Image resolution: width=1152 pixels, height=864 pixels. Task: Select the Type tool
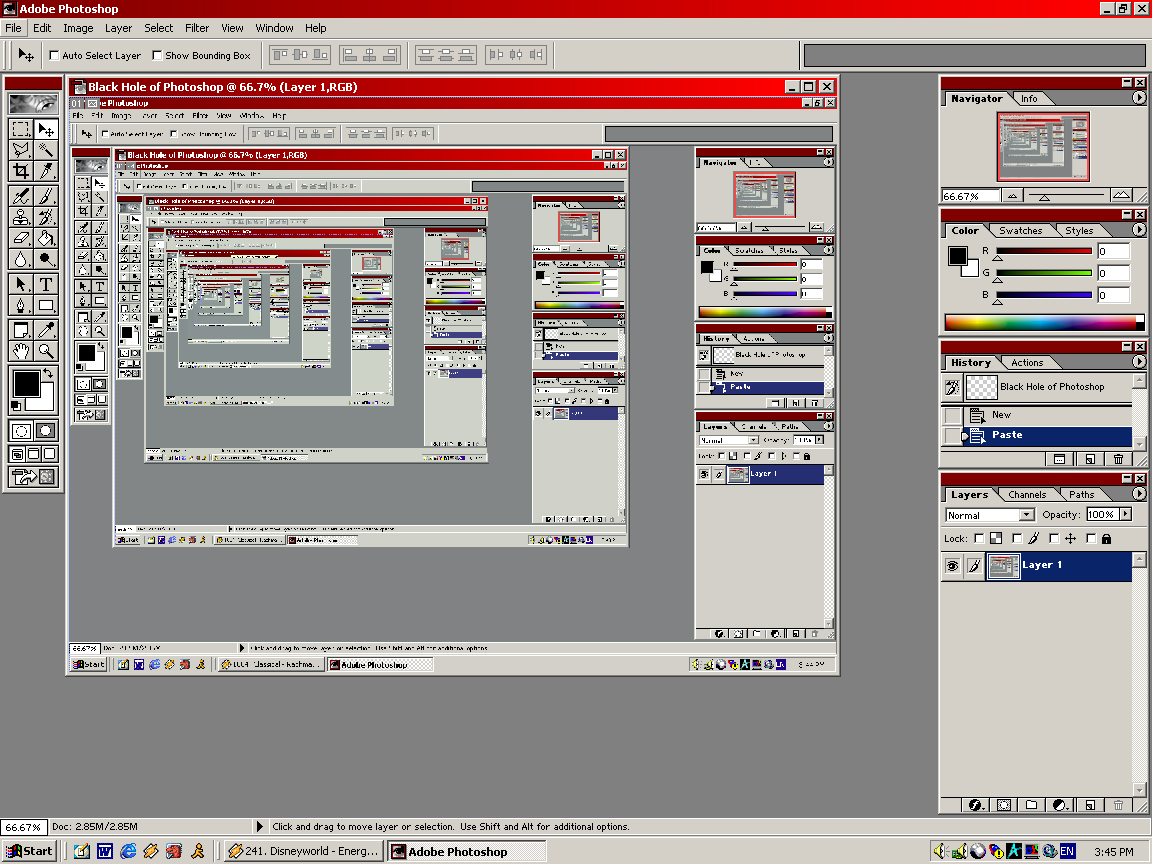click(x=46, y=284)
